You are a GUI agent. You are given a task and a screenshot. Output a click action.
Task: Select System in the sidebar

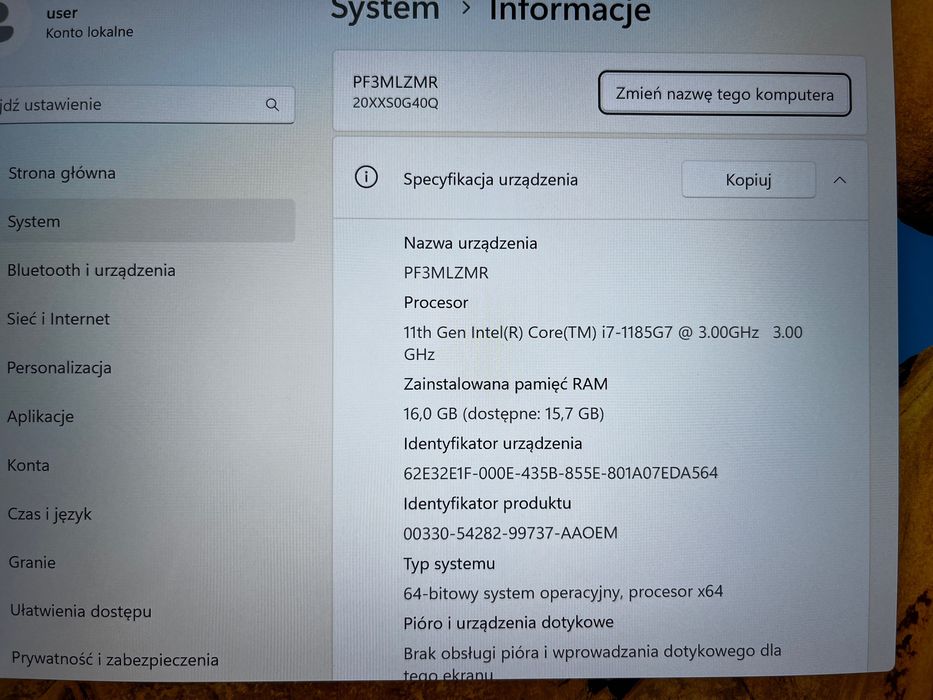point(146,221)
